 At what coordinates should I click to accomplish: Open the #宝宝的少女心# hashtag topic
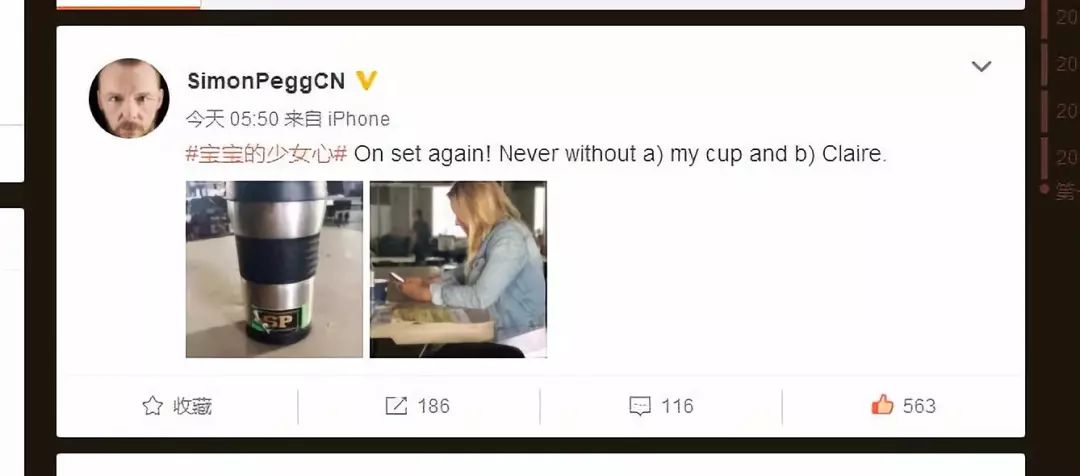pyautogui.click(x=267, y=154)
